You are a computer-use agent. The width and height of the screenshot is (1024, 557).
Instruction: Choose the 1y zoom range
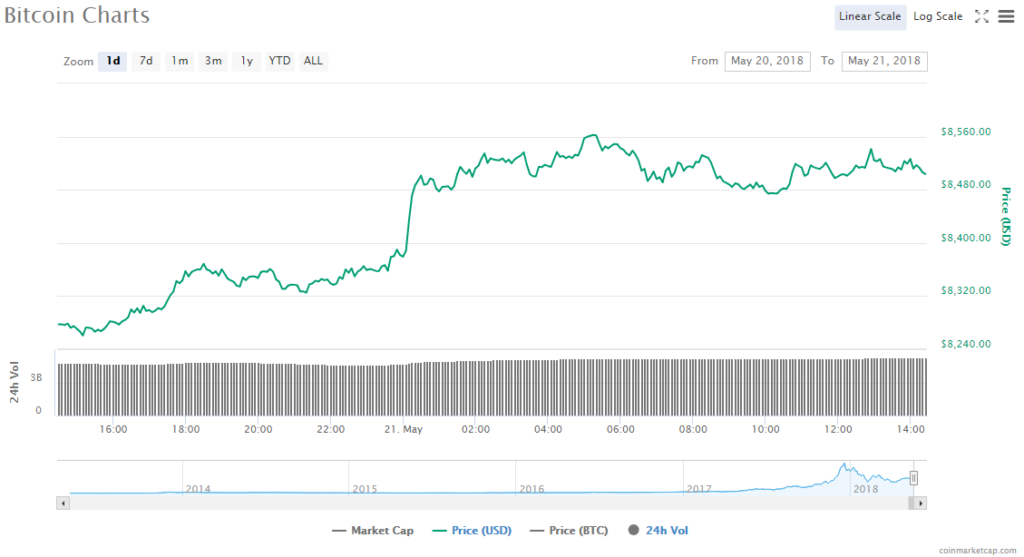pyautogui.click(x=246, y=61)
